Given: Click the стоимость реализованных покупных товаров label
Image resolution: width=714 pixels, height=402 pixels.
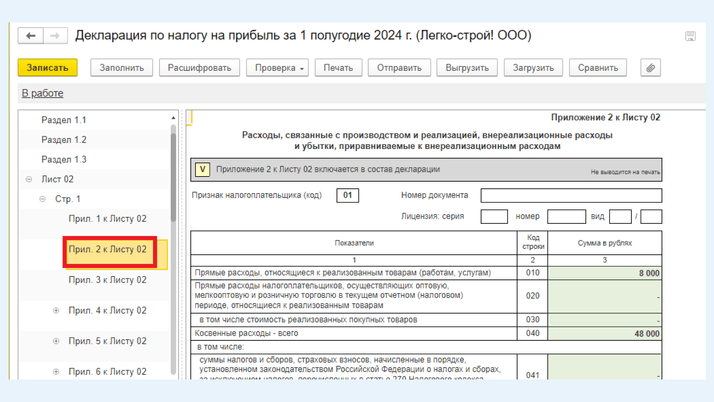Looking at the screenshot, I should pyautogui.click(x=308, y=320).
